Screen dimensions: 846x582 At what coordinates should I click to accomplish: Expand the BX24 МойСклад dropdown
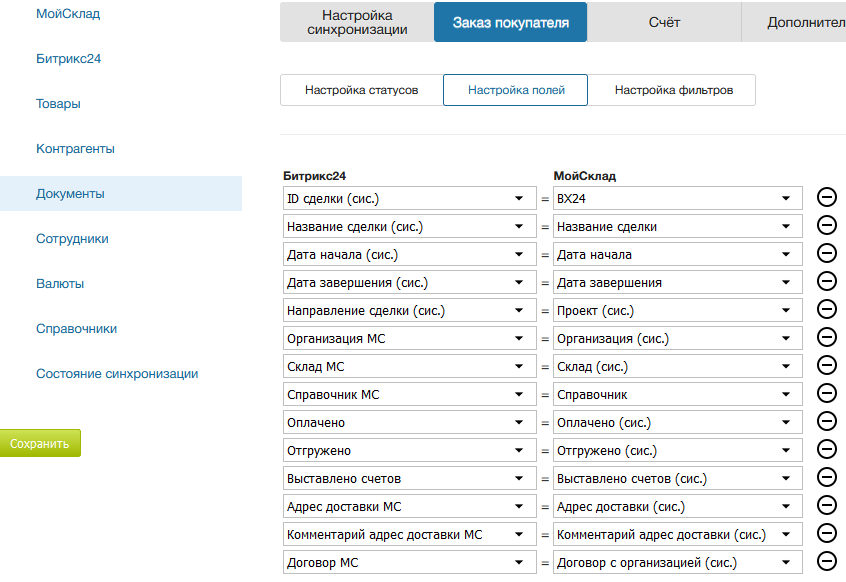(x=678, y=198)
